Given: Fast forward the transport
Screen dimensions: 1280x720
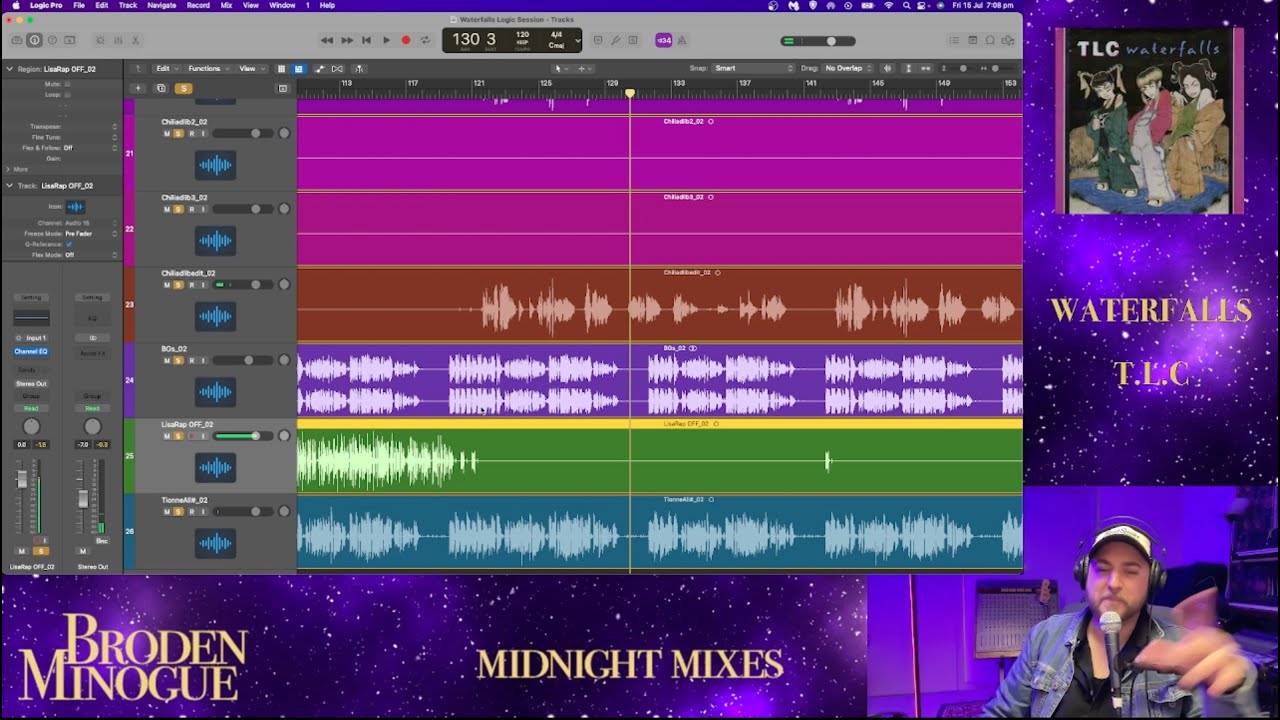Looking at the screenshot, I should click(347, 40).
